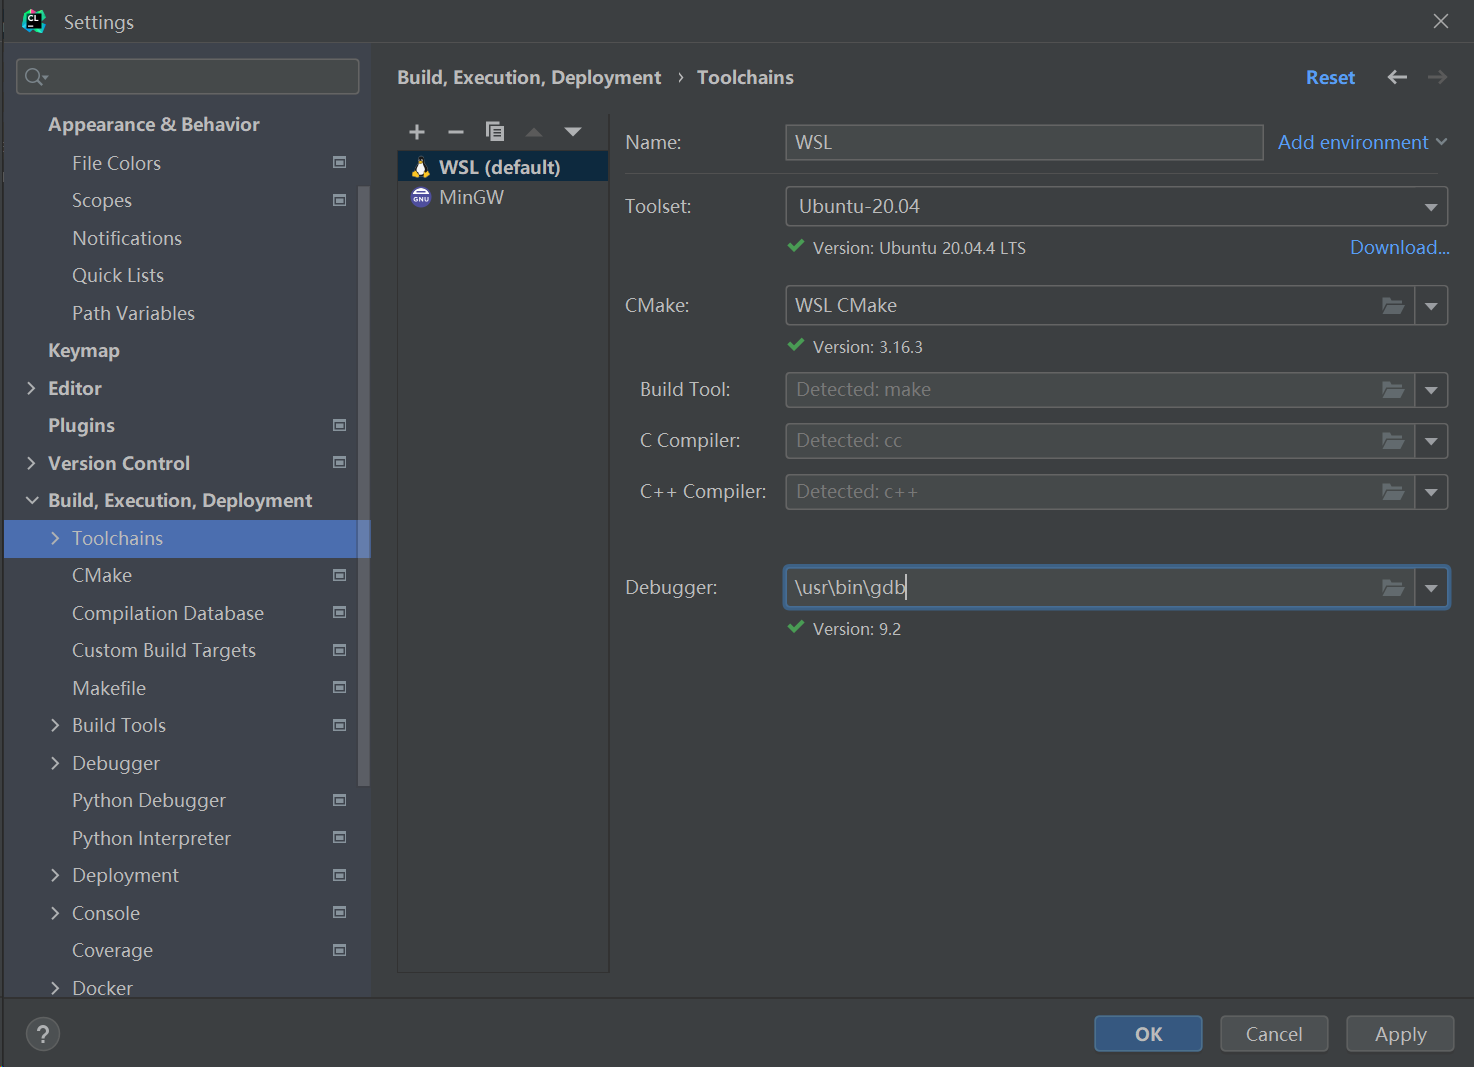Expand the Editor settings section
The height and width of the screenshot is (1067, 1474).
point(31,388)
